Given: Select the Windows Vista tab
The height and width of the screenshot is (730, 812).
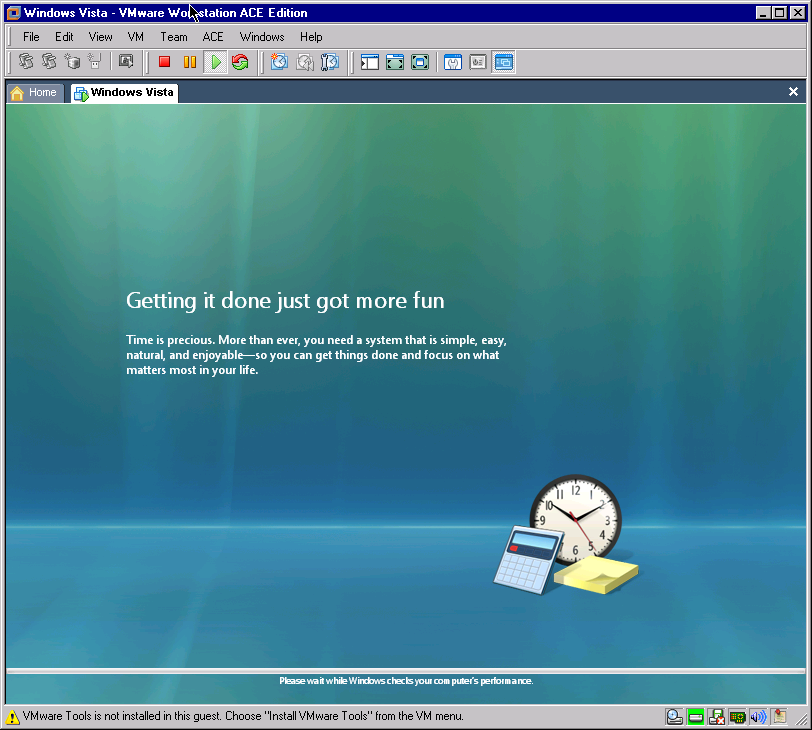Looking at the screenshot, I should pos(125,93).
